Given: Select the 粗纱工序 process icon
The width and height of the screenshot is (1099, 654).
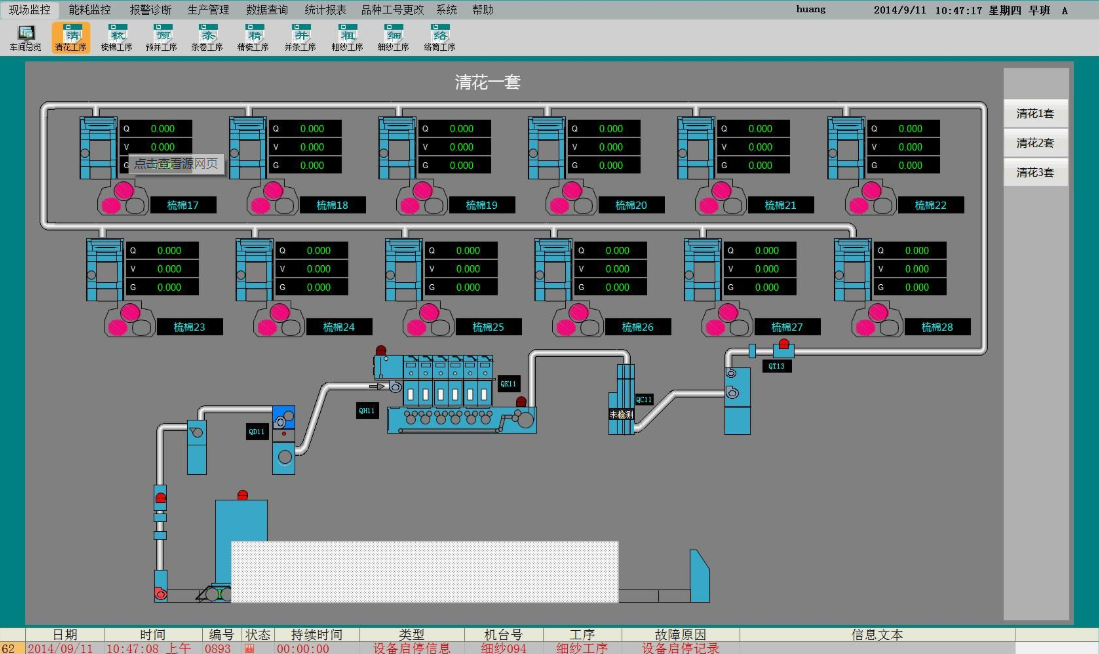Looking at the screenshot, I should coord(349,38).
